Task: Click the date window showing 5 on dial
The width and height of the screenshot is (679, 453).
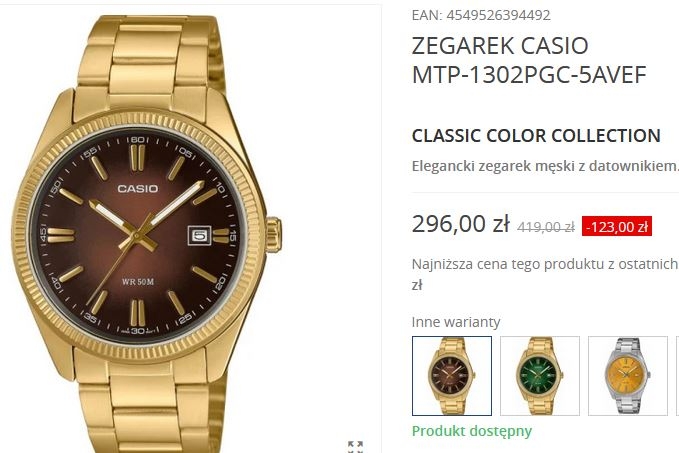Action: point(199,236)
